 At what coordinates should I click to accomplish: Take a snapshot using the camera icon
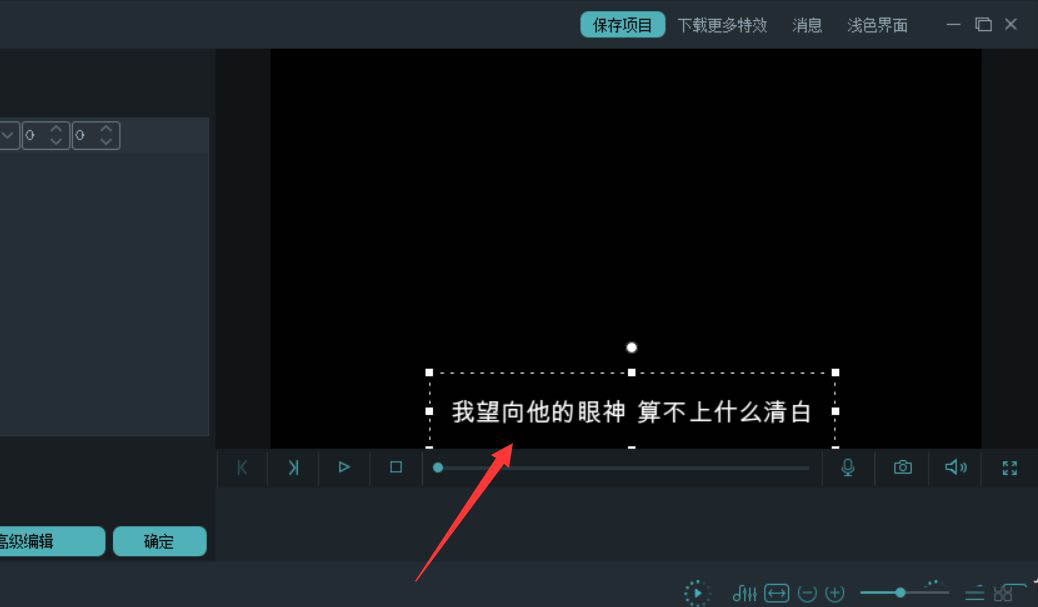tap(901, 467)
